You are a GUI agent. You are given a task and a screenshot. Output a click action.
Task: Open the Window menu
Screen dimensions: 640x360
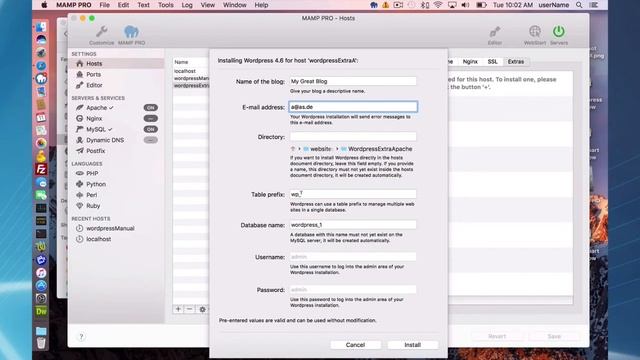(235, 5)
